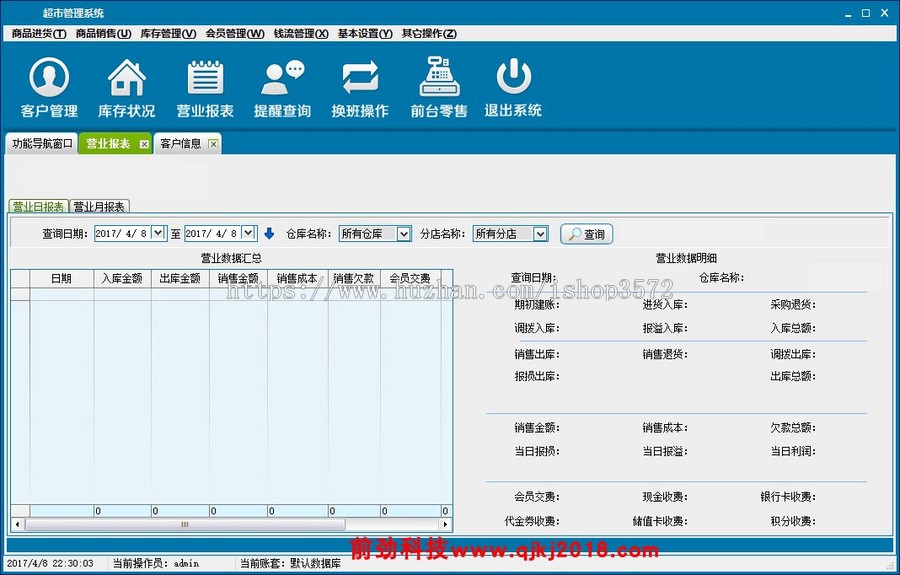Click table horizontal scrollbar thumb
This screenshot has height=575, width=900.
(x=185, y=525)
